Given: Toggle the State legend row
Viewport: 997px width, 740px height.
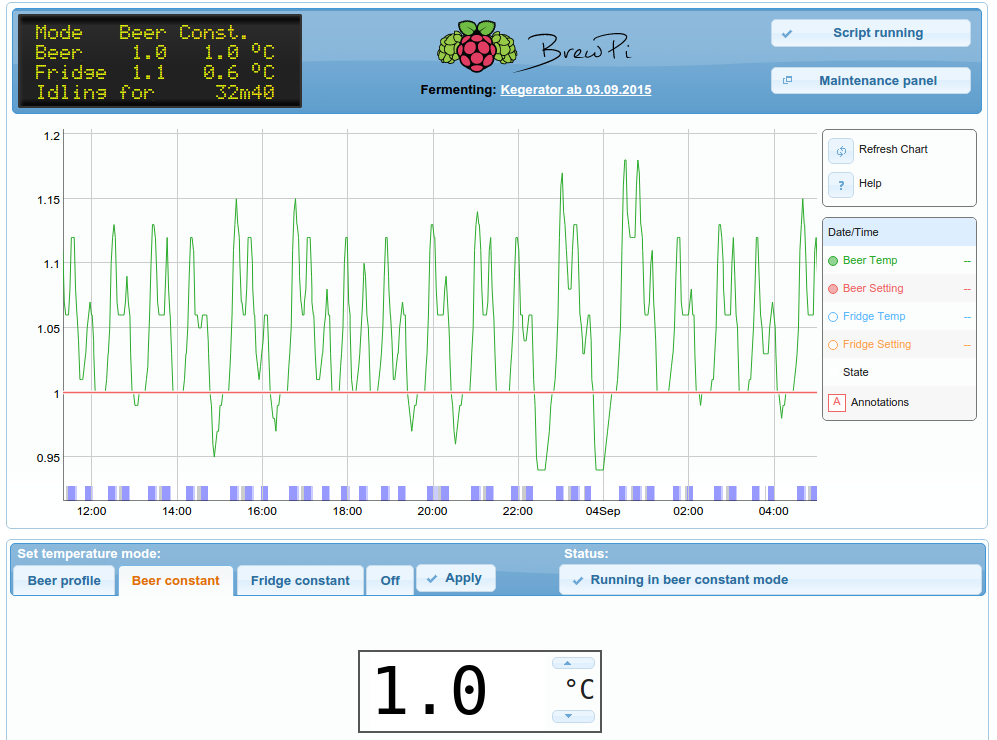Looking at the screenshot, I should point(899,373).
